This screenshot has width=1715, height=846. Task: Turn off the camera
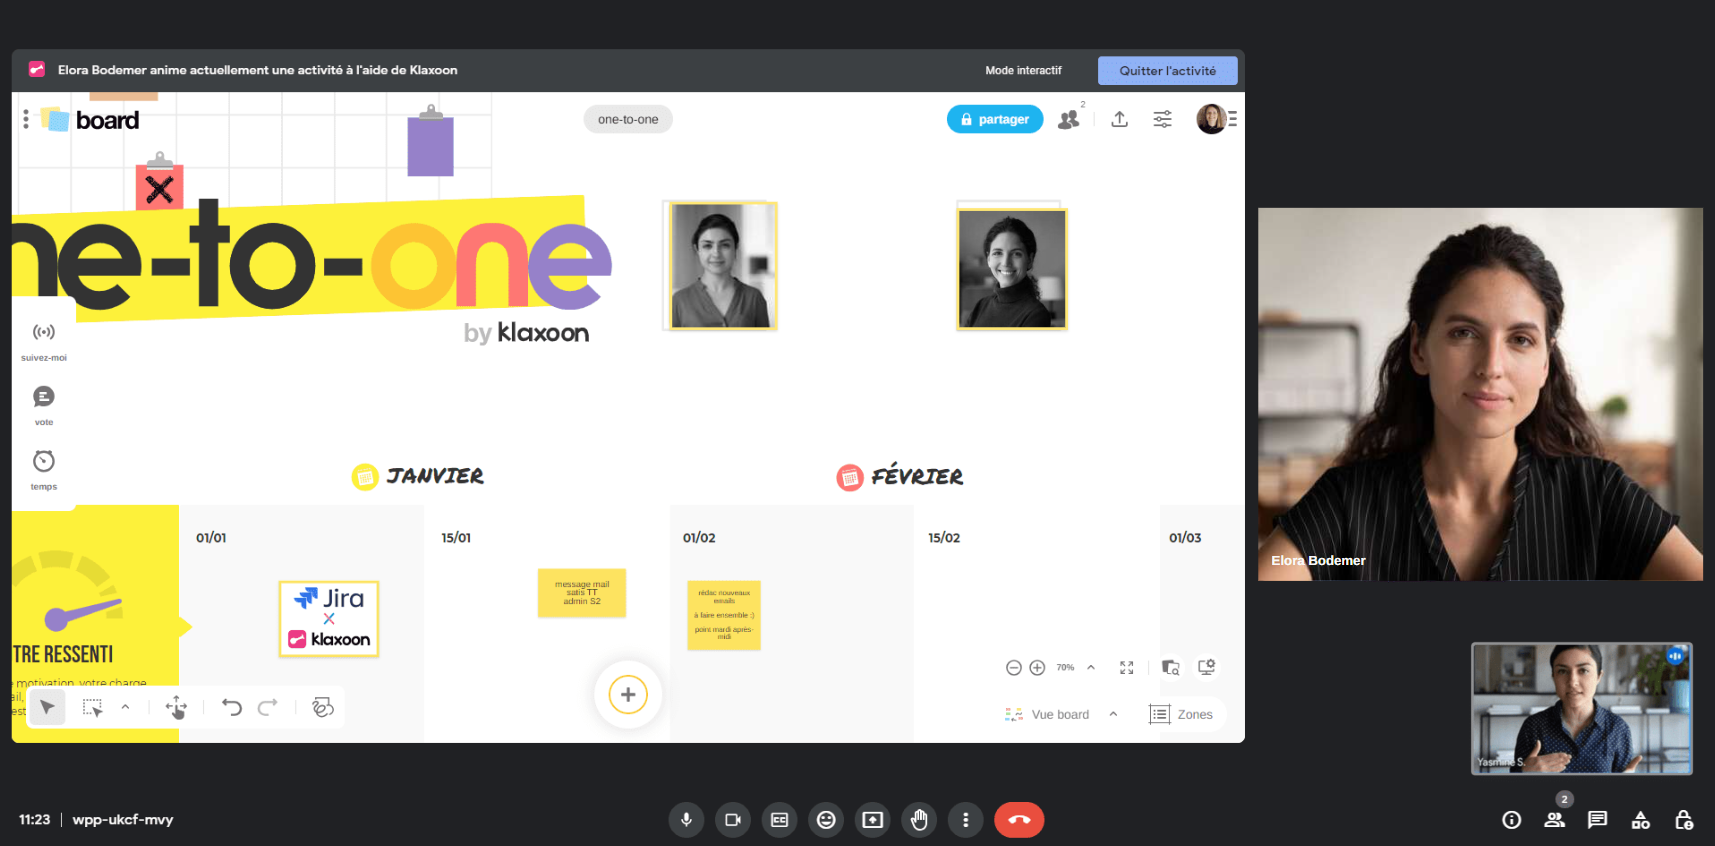click(x=733, y=820)
